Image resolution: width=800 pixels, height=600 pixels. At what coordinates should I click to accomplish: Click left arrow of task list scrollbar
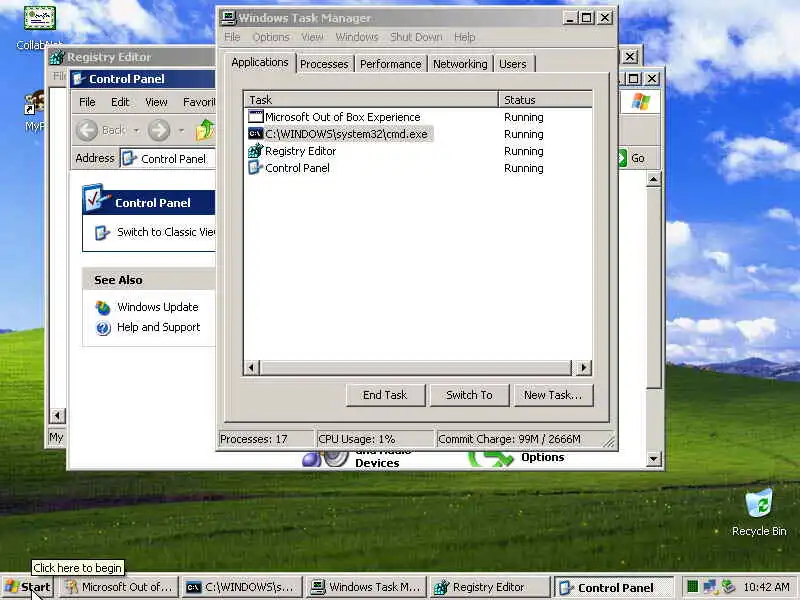pyautogui.click(x=252, y=368)
